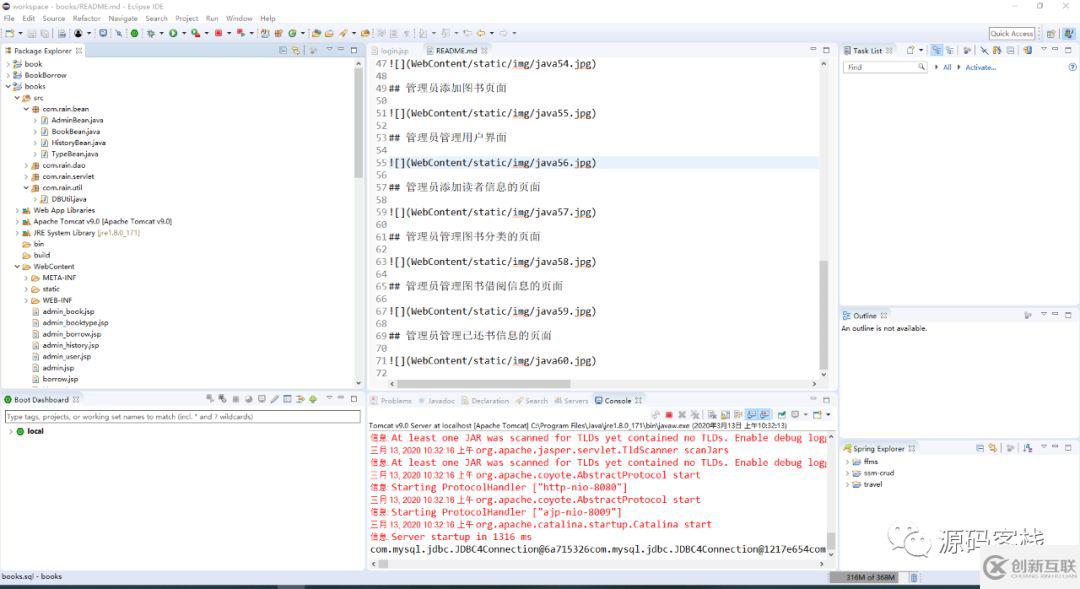The width and height of the screenshot is (1080, 589).
Task: Click the Debug bug icon in toolbar
Action: pyautogui.click(x=150, y=33)
